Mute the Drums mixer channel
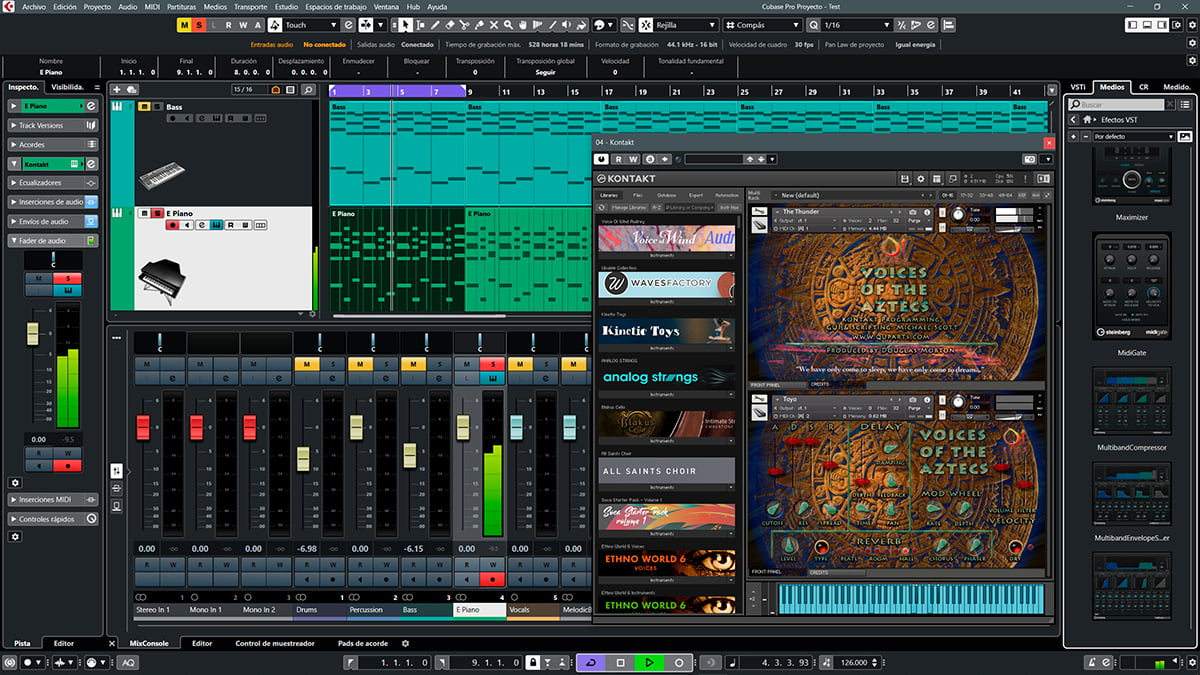This screenshot has height=675, width=1200. coord(306,364)
